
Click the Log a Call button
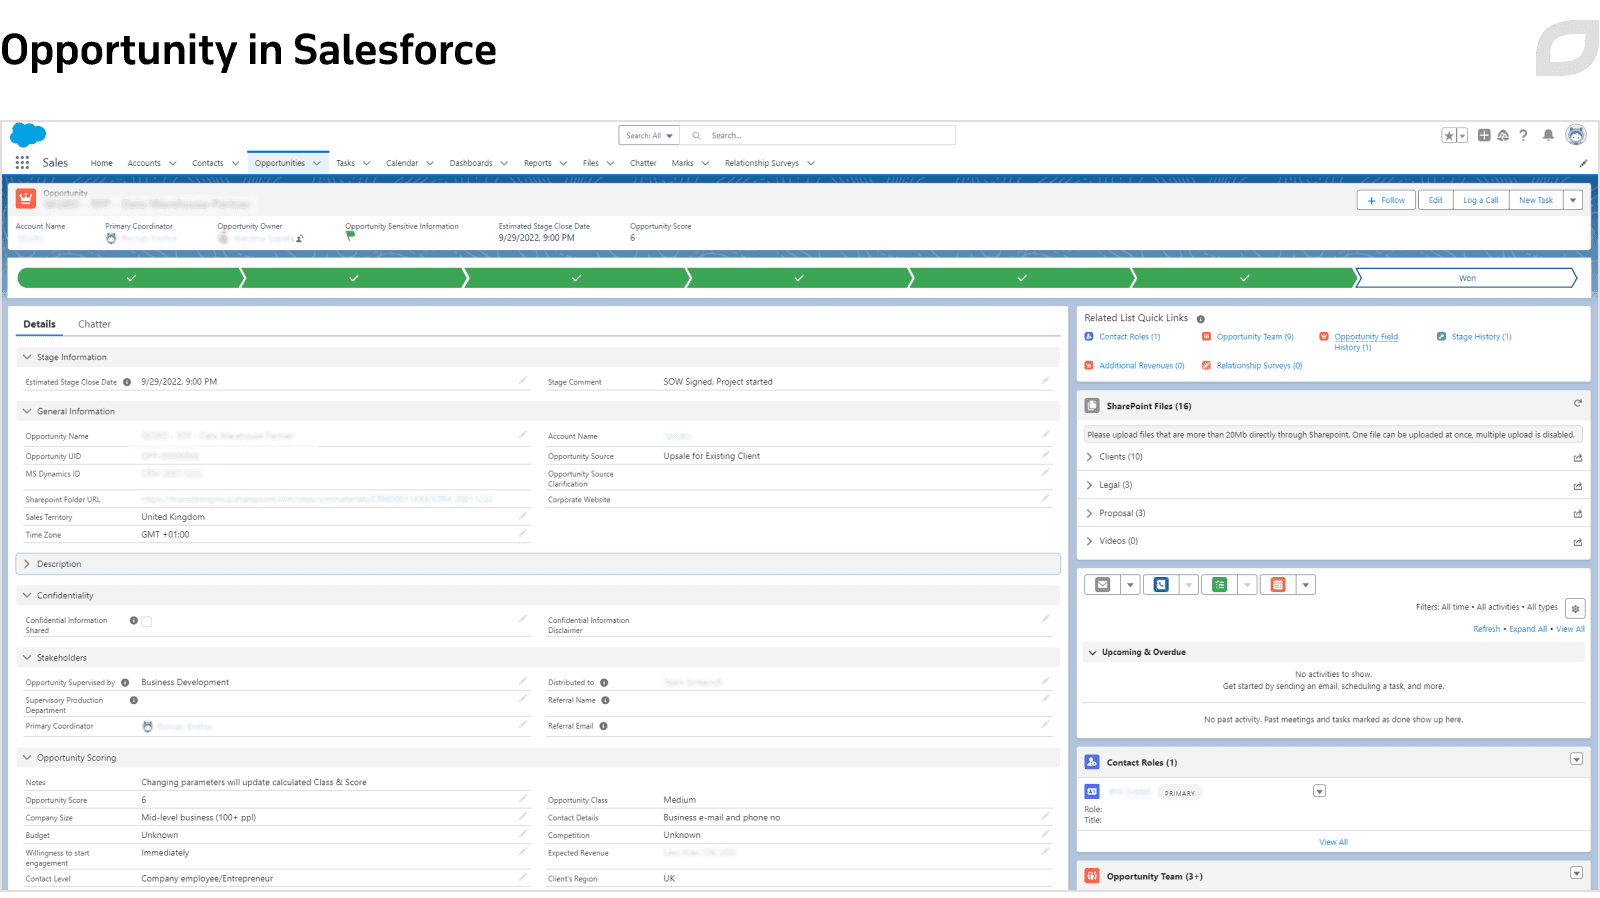[x=1481, y=200]
